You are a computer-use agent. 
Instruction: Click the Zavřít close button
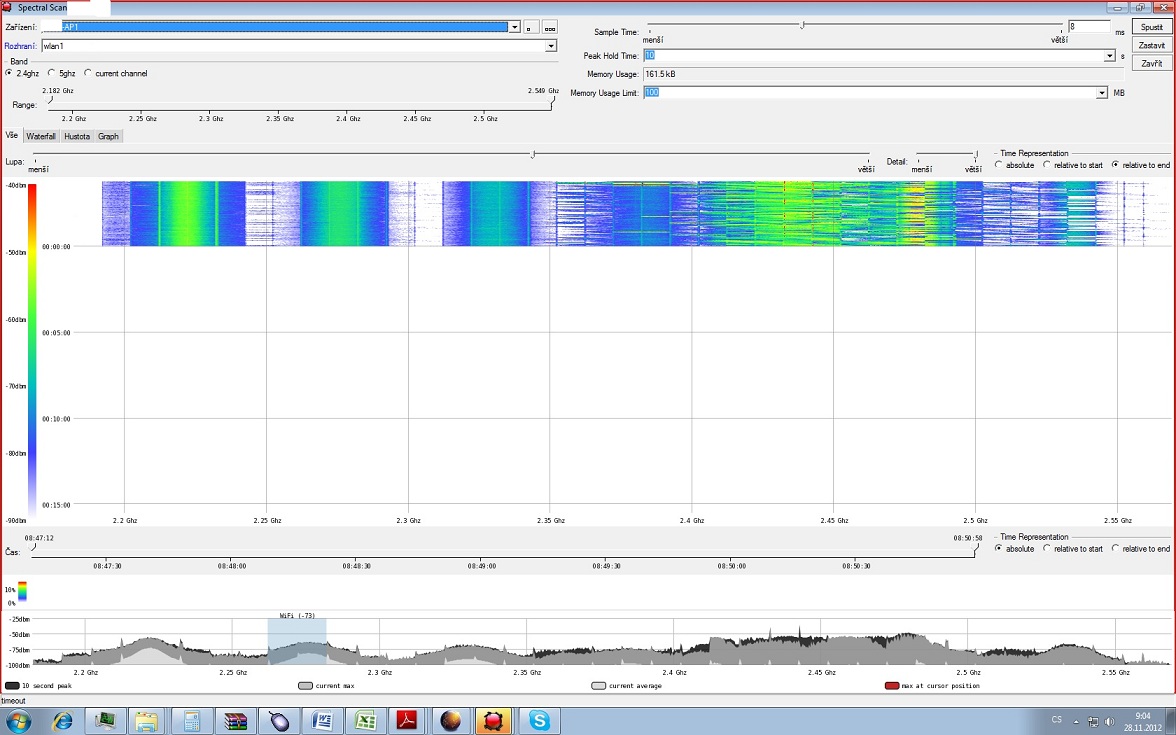point(1151,64)
